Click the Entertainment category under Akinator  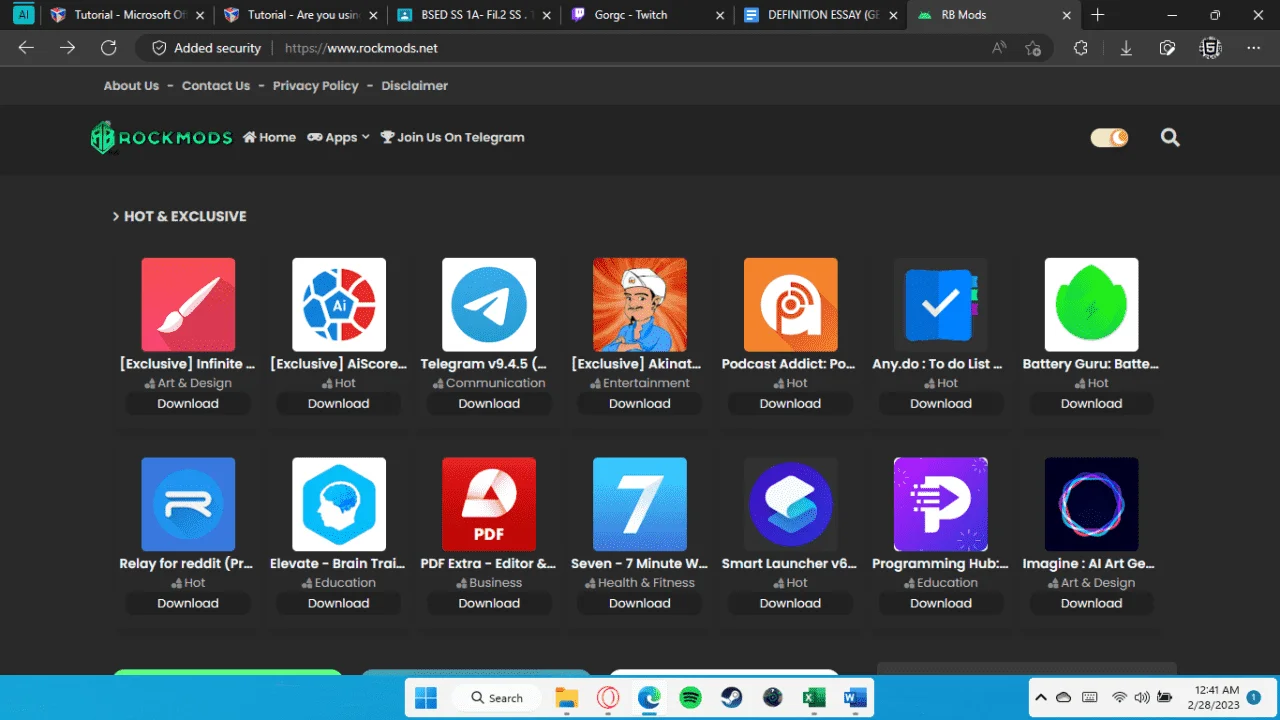(x=640, y=383)
